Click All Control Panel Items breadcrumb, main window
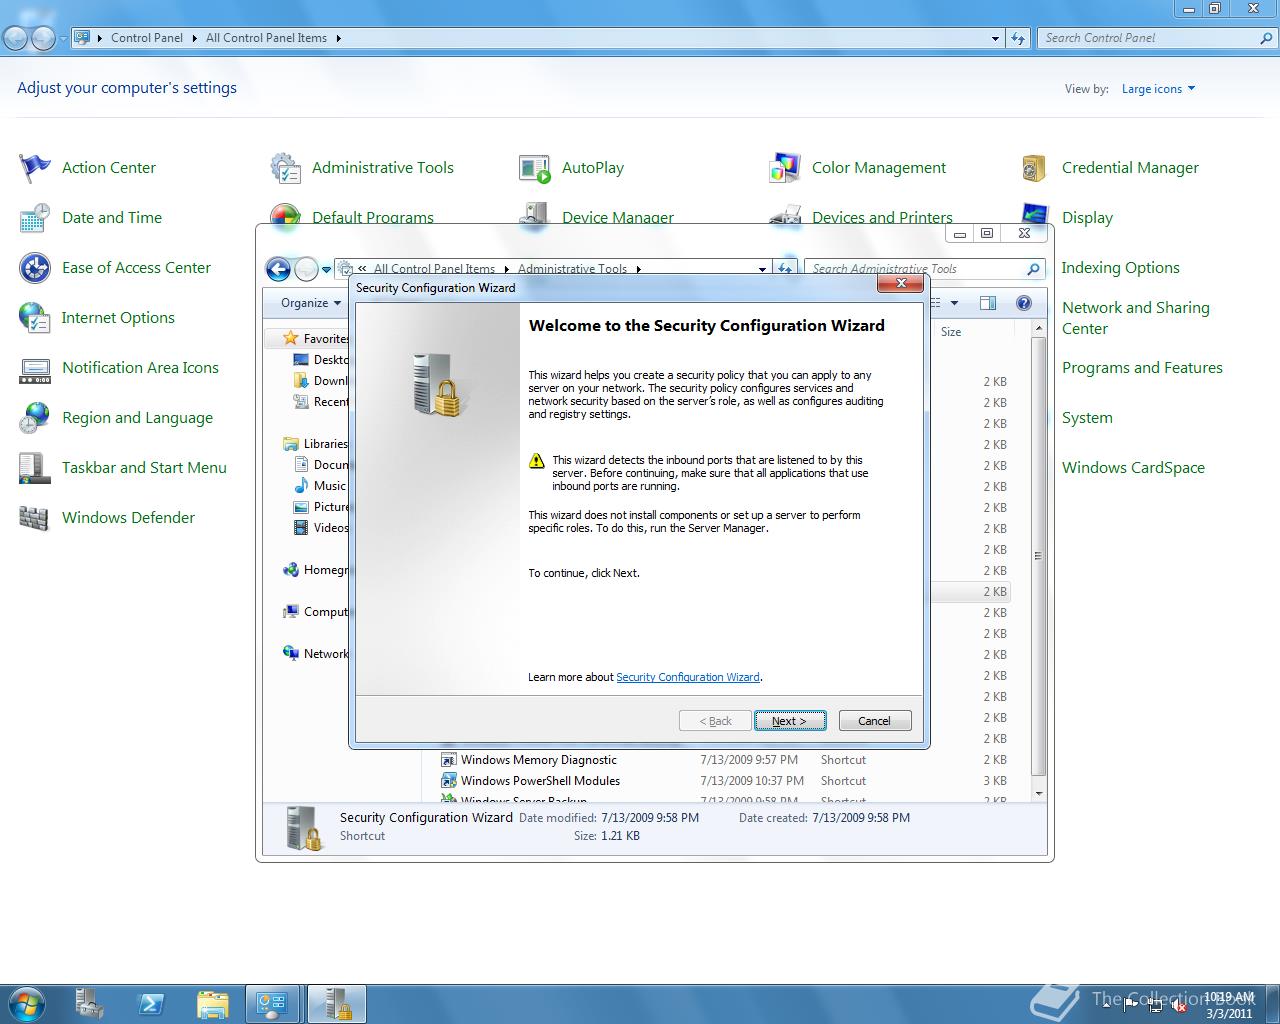The height and width of the screenshot is (1024, 1280). [x=266, y=38]
